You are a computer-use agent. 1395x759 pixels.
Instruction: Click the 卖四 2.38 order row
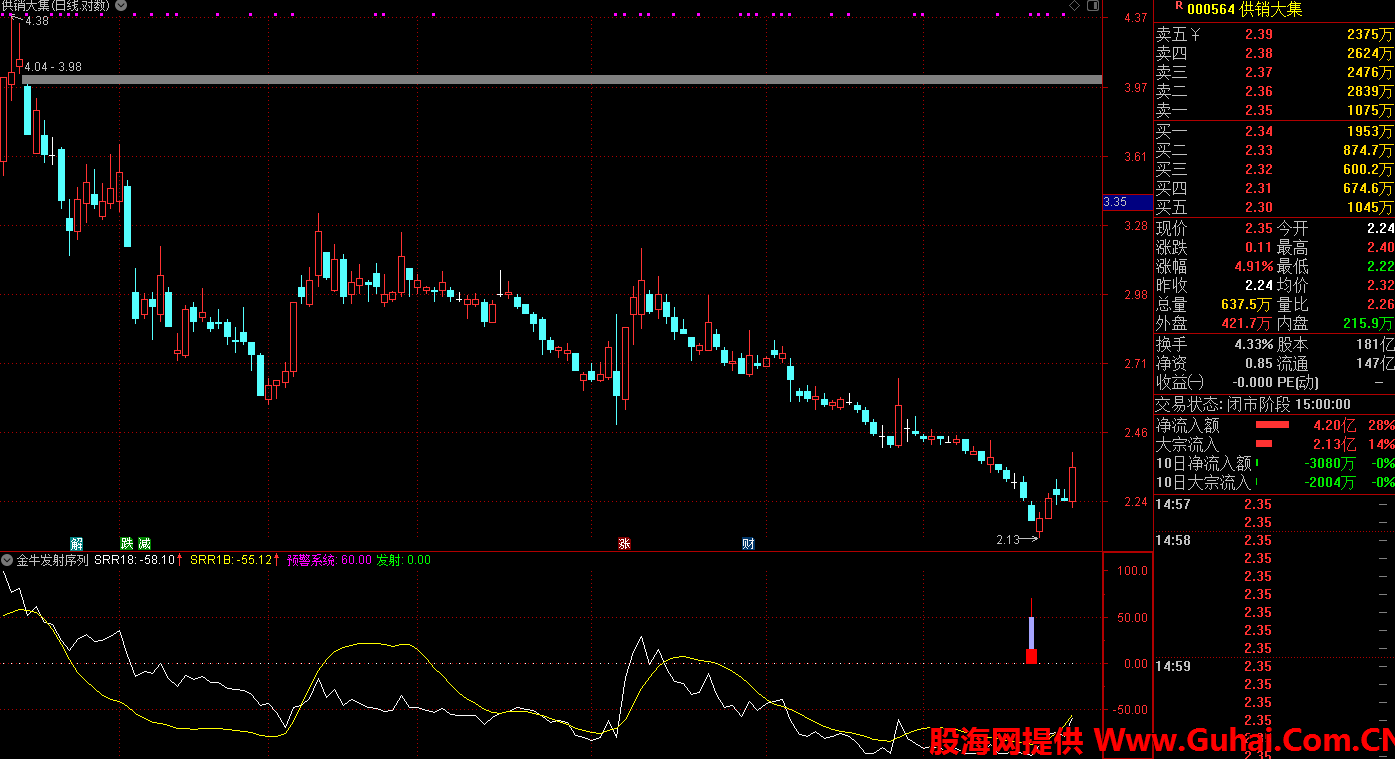coord(1274,54)
